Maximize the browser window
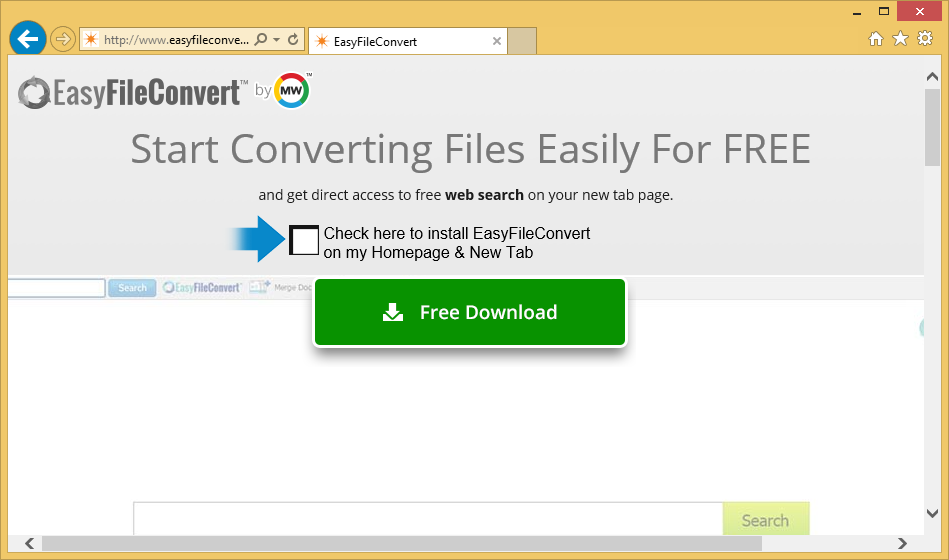949x560 pixels. 884,12
